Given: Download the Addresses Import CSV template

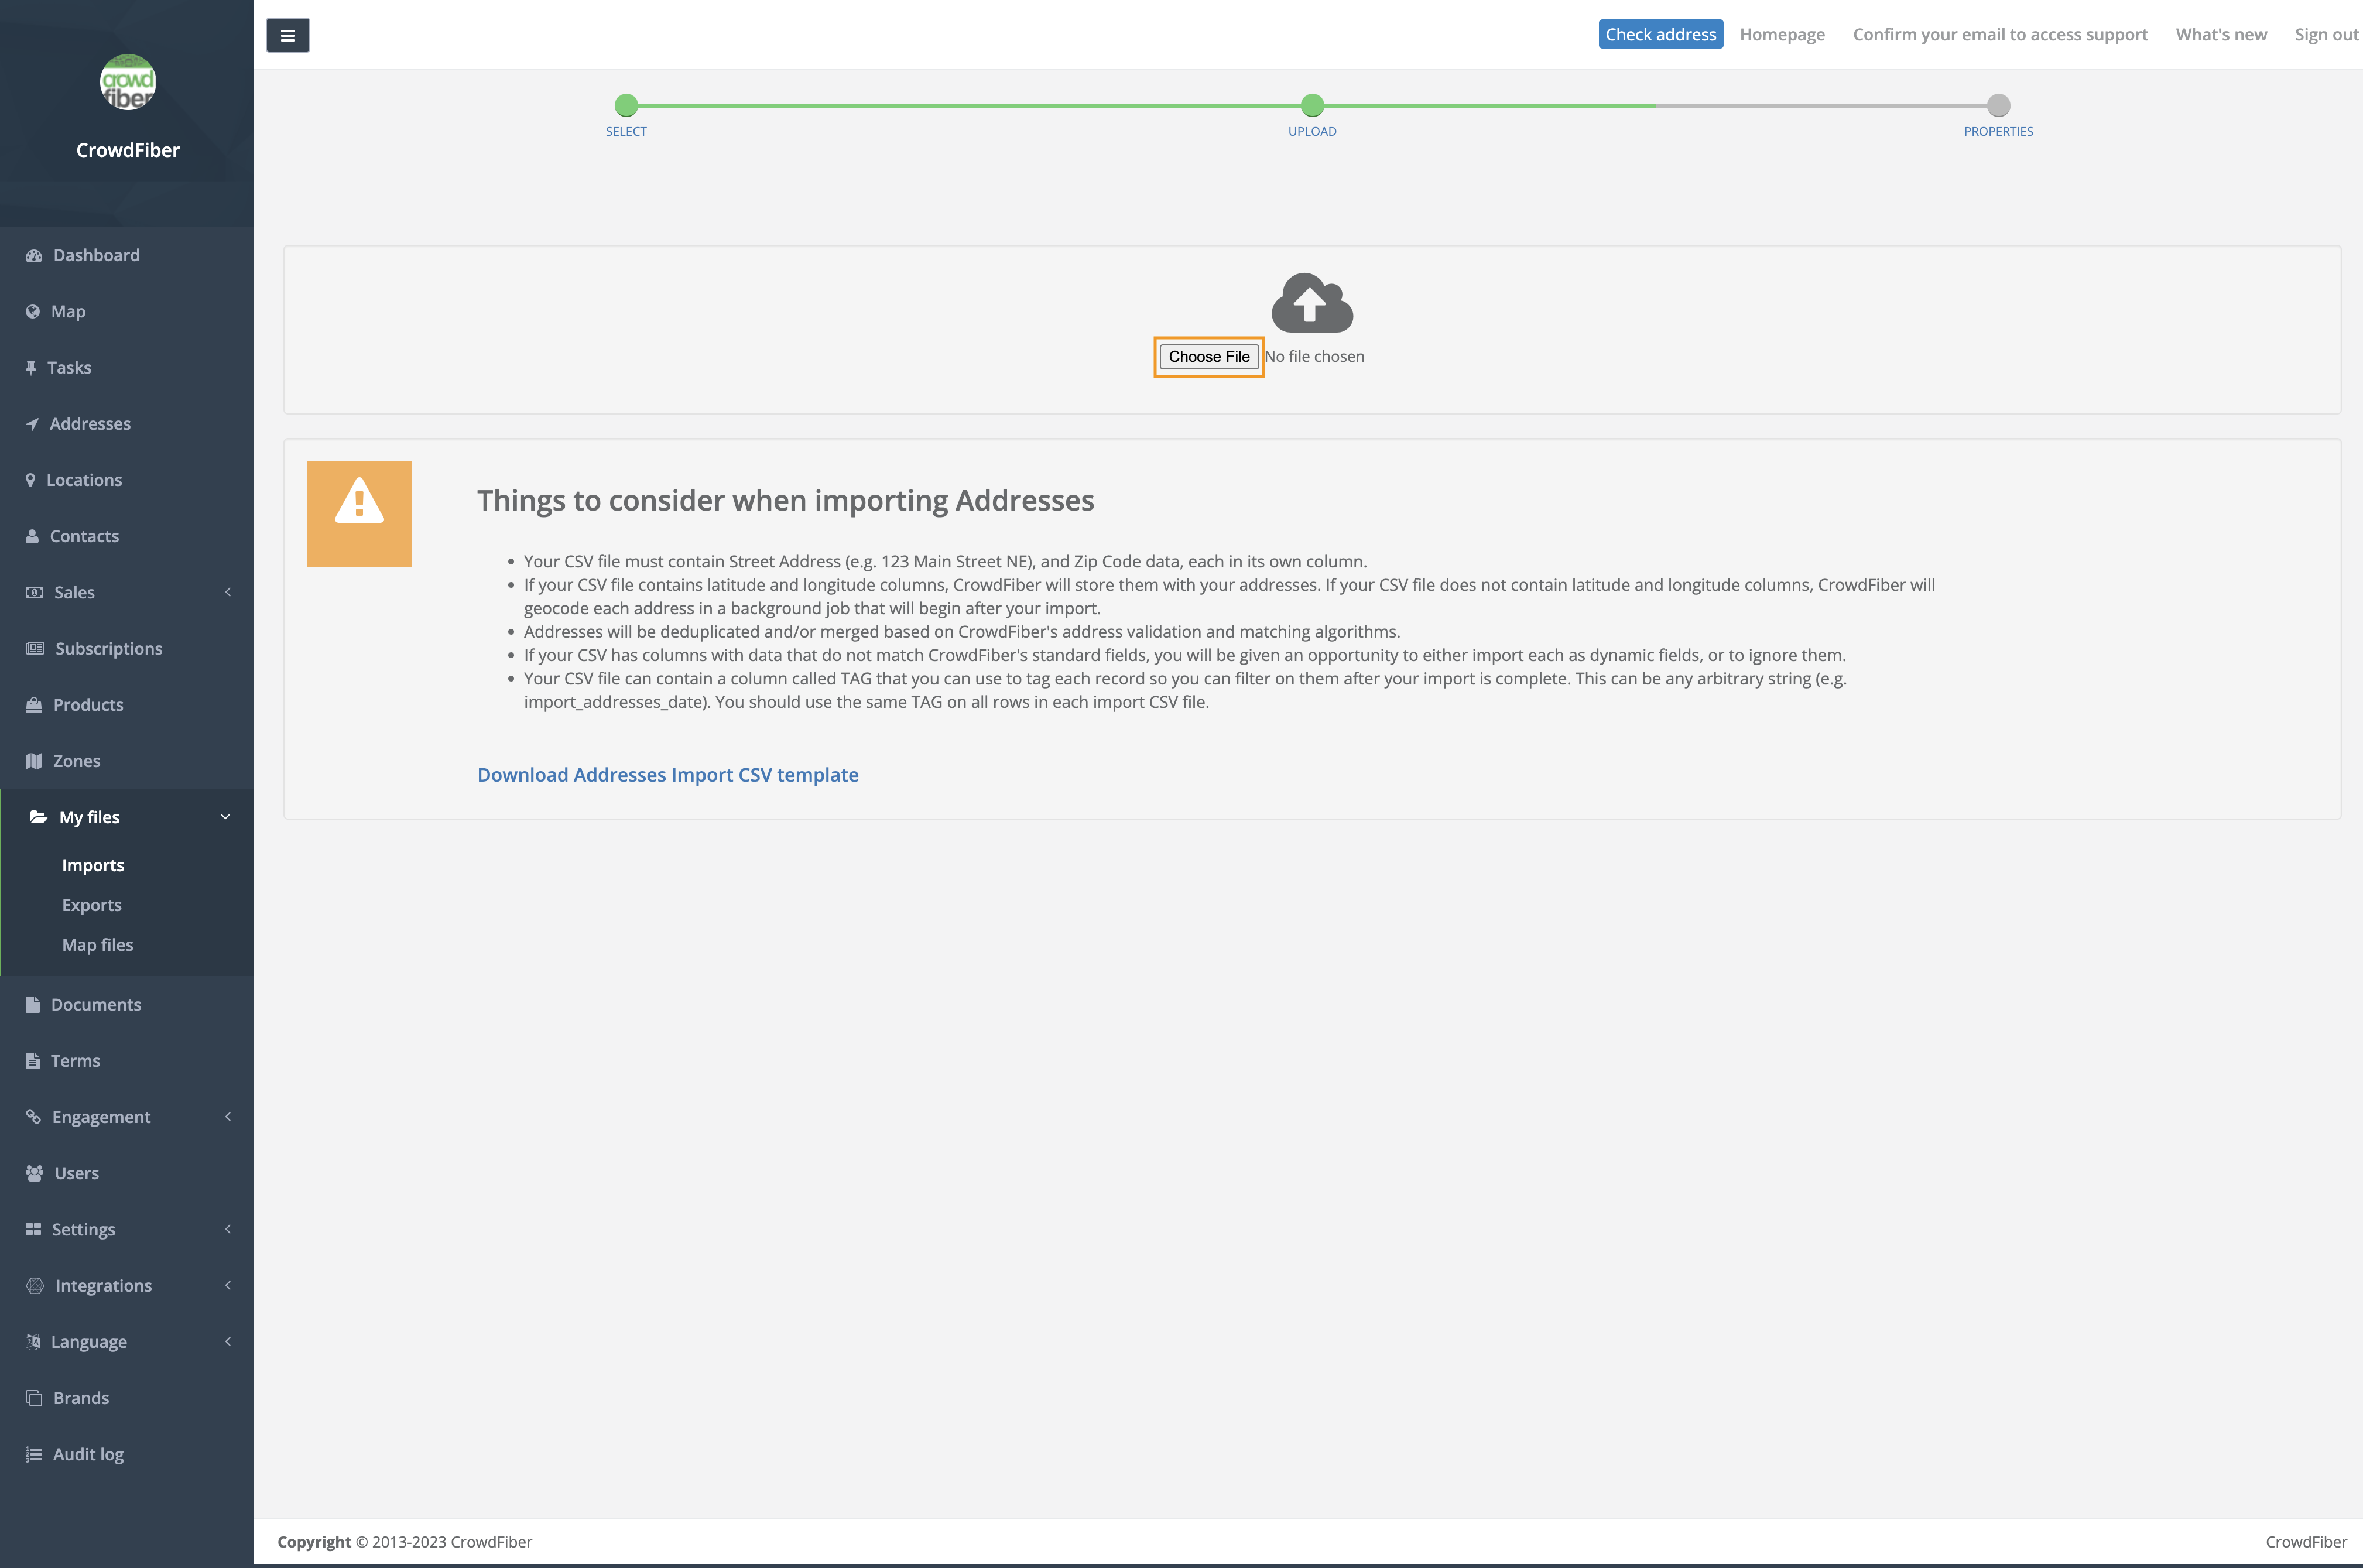Looking at the screenshot, I should point(667,774).
